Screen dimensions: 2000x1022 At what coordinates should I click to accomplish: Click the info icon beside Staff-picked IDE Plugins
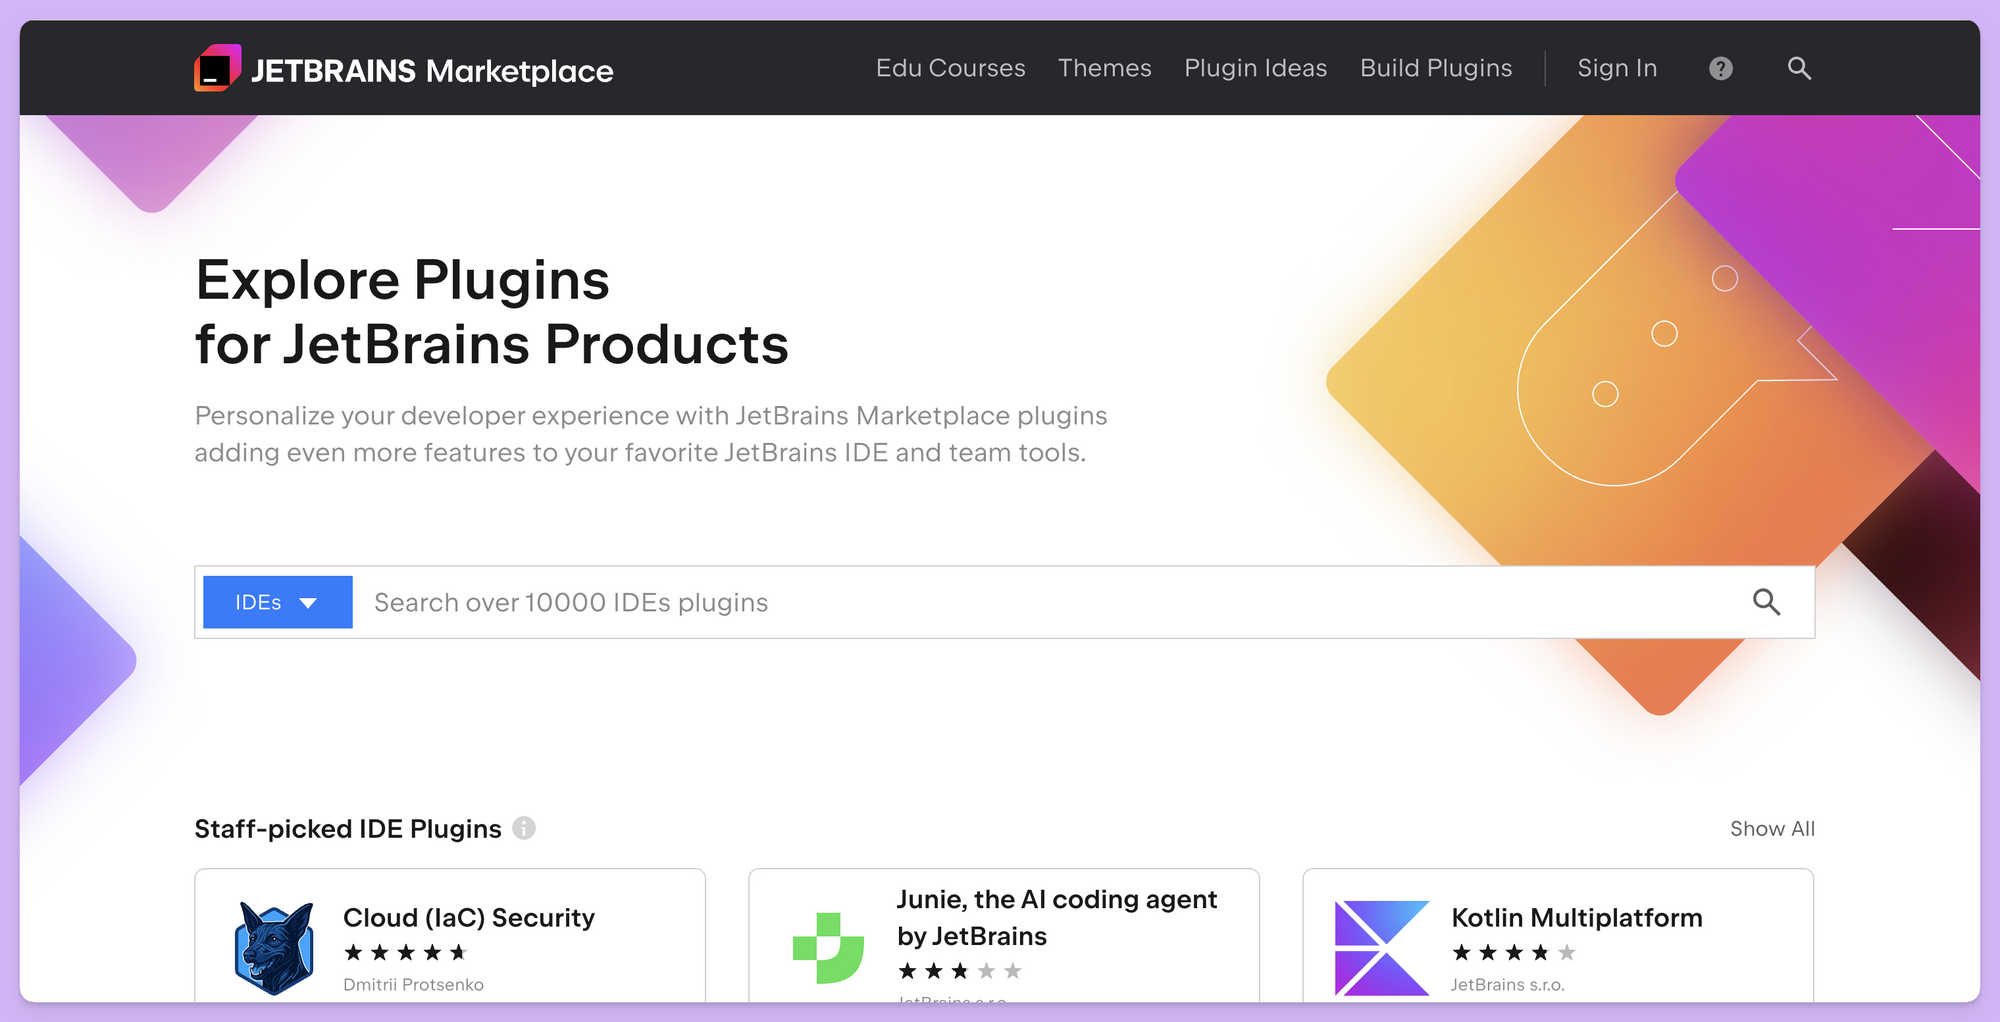point(524,828)
